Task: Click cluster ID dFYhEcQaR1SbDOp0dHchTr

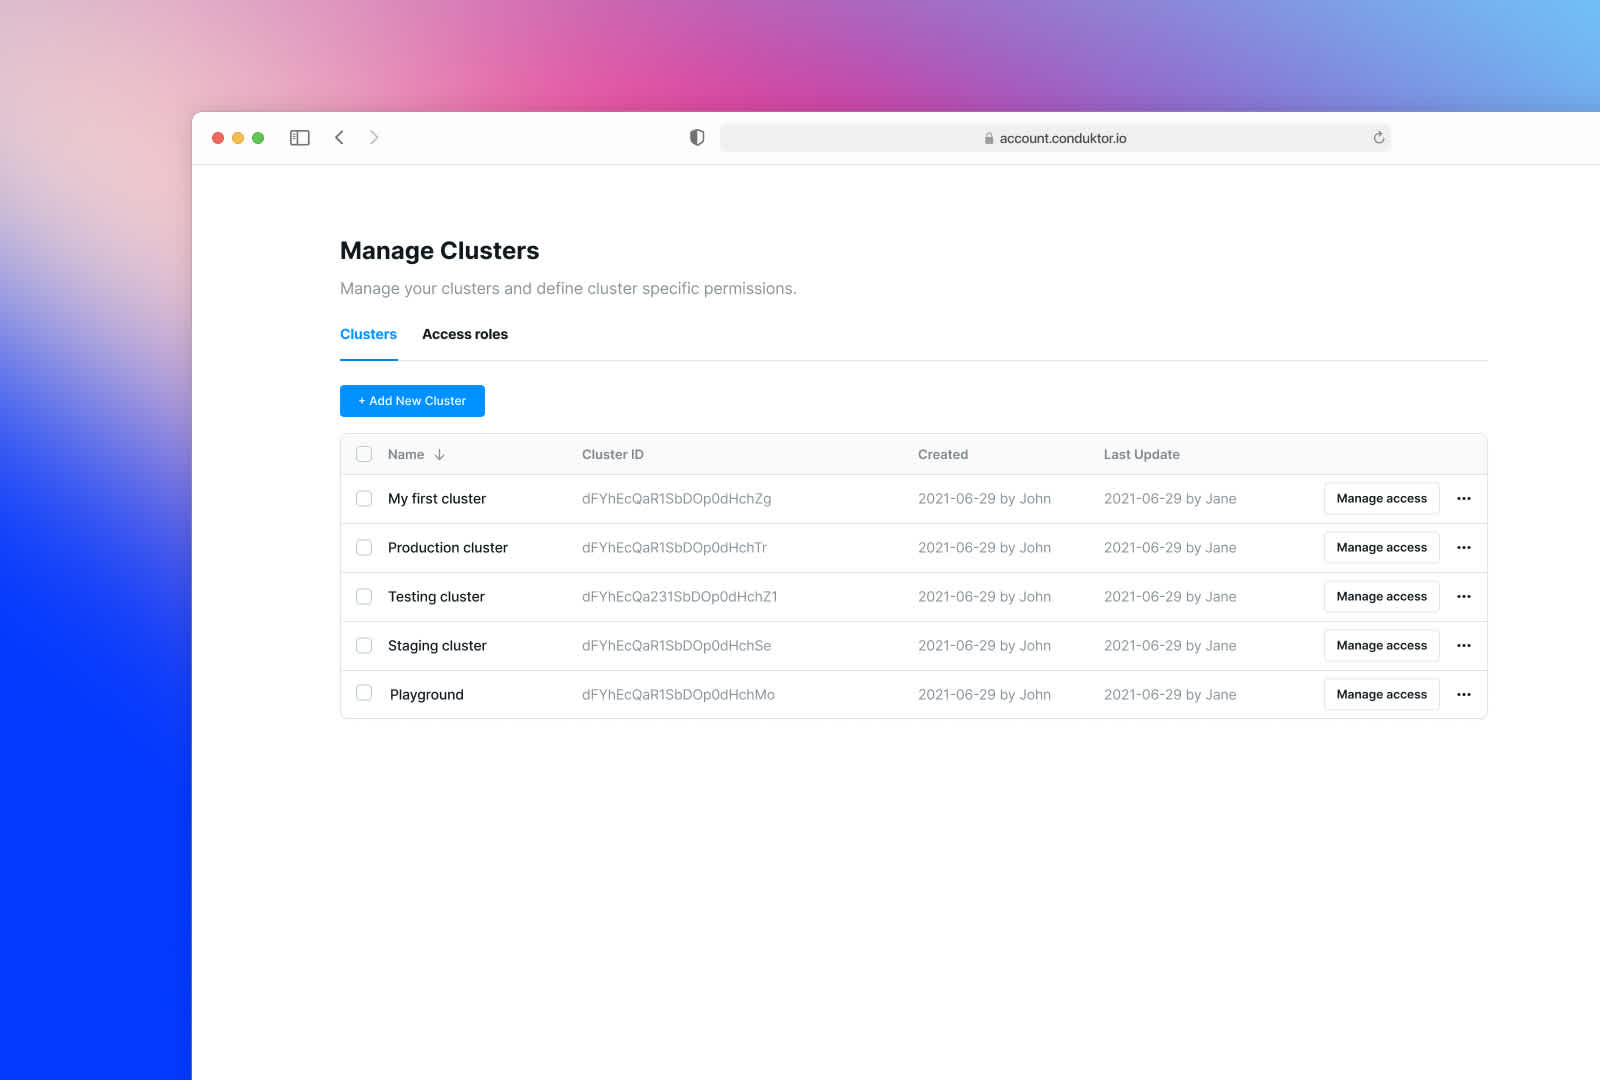Action: coord(675,548)
